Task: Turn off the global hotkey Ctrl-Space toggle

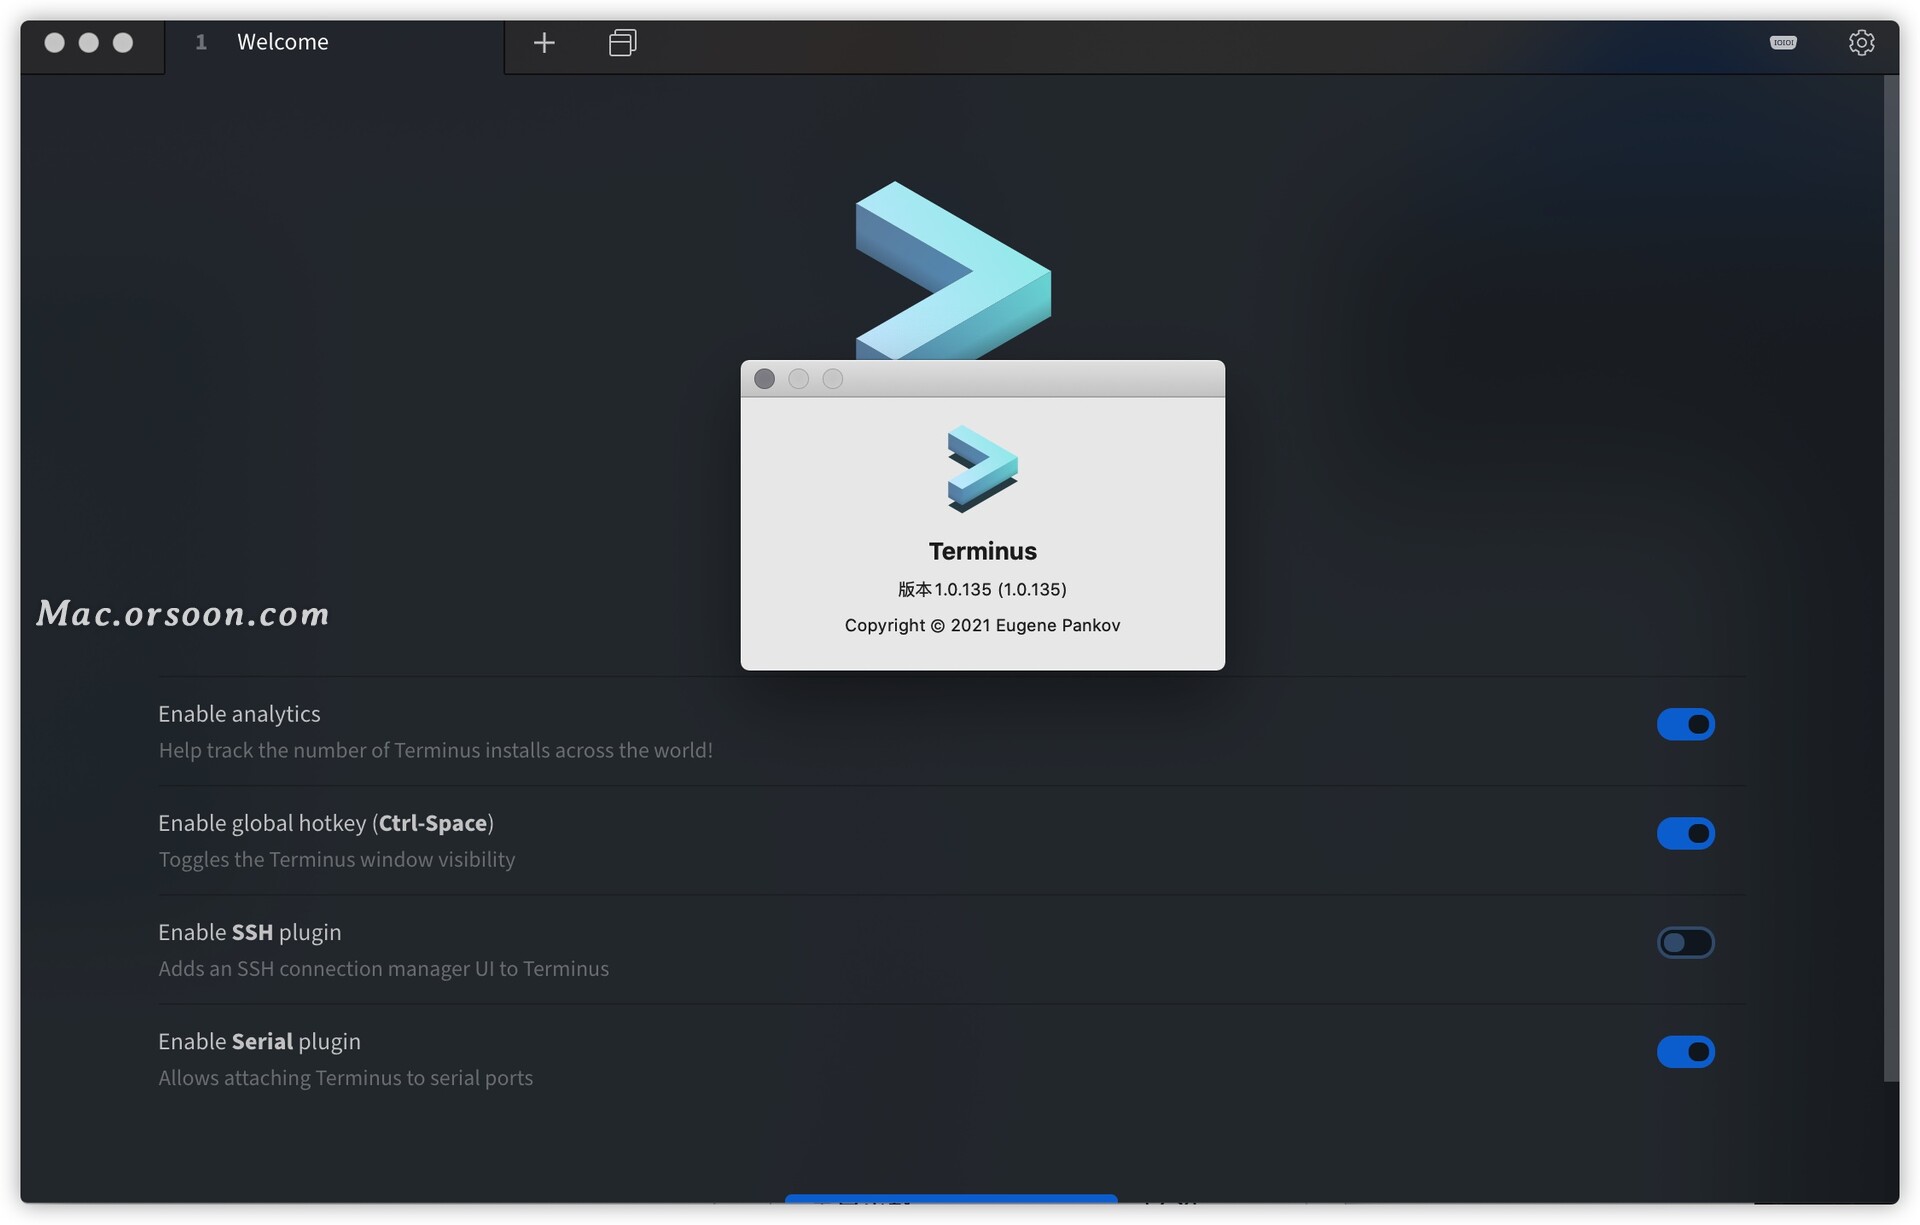Action: click(1687, 833)
